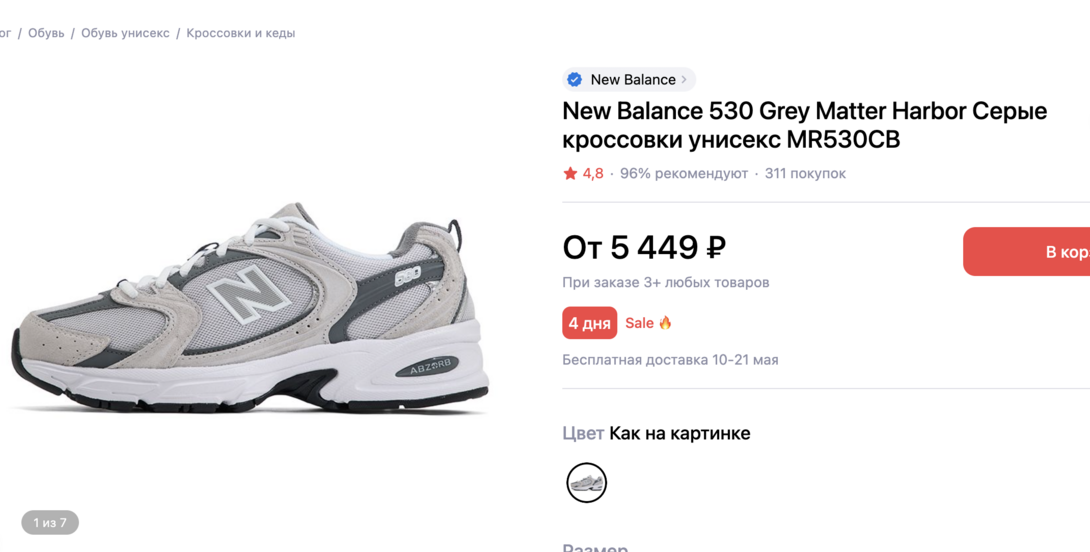The height and width of the screenshot is (552, 1090).
Task: Select the grey sneaker color swatch
Action: (x=587, y=483)
